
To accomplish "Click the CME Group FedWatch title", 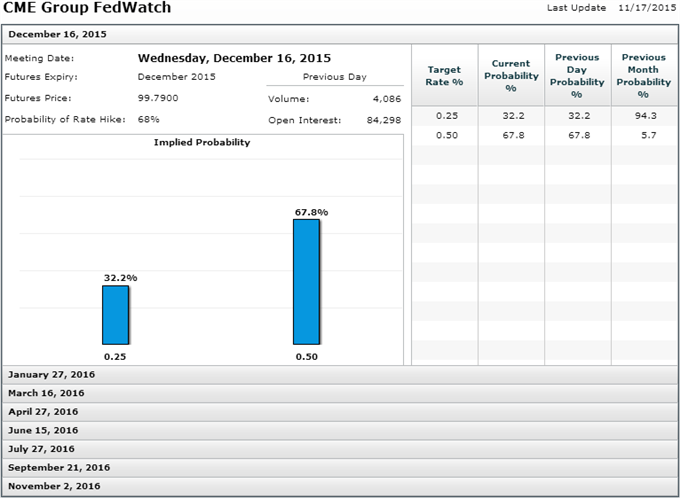I will [x=87, y=7].
